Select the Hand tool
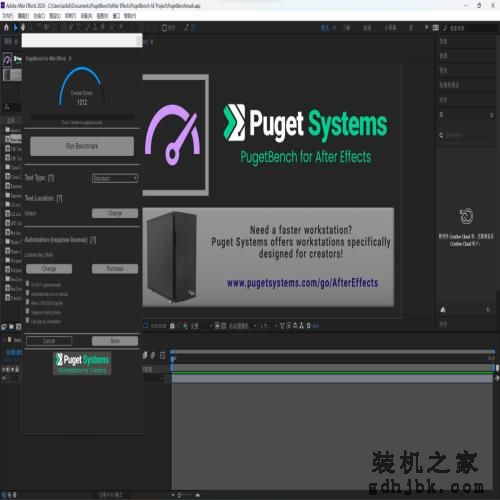This screenshot has width=500, height=500. 23,28
